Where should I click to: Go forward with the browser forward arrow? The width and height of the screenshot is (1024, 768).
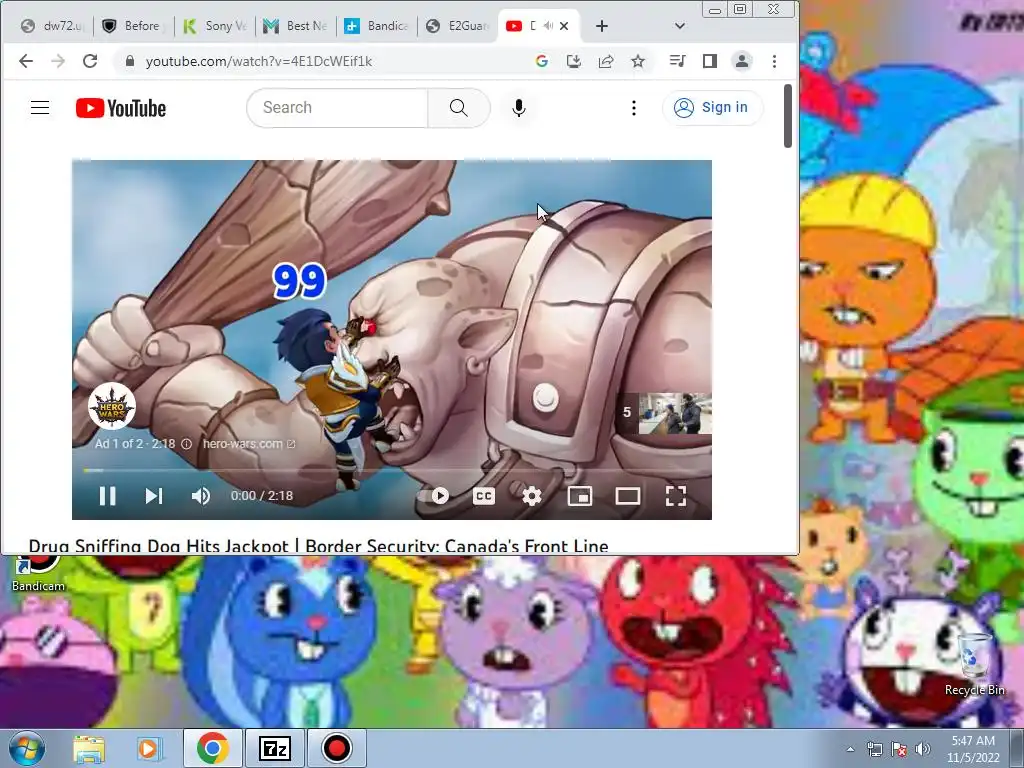coord(58,61)
